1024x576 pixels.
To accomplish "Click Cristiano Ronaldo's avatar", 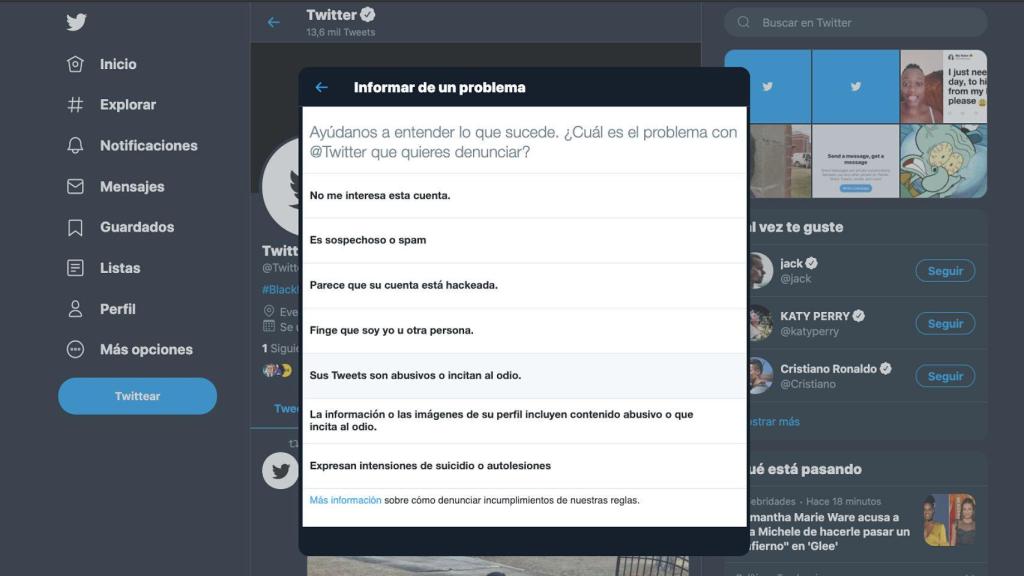I will point(760,376).
